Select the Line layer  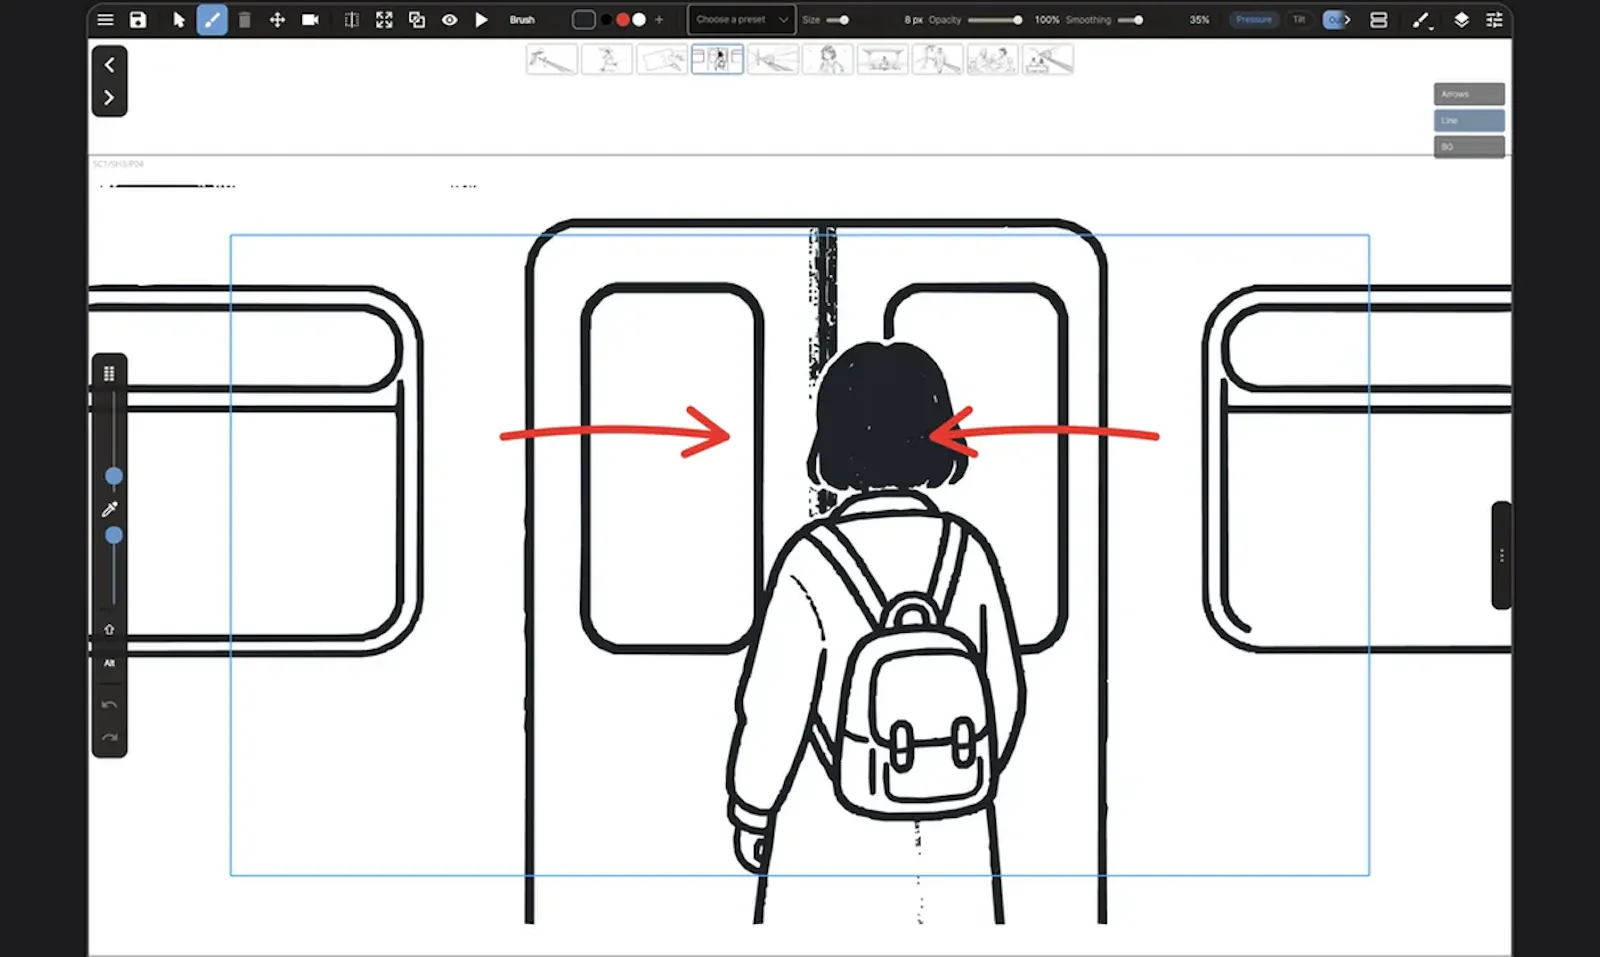pyautogui.click(x=1469, y=120)
